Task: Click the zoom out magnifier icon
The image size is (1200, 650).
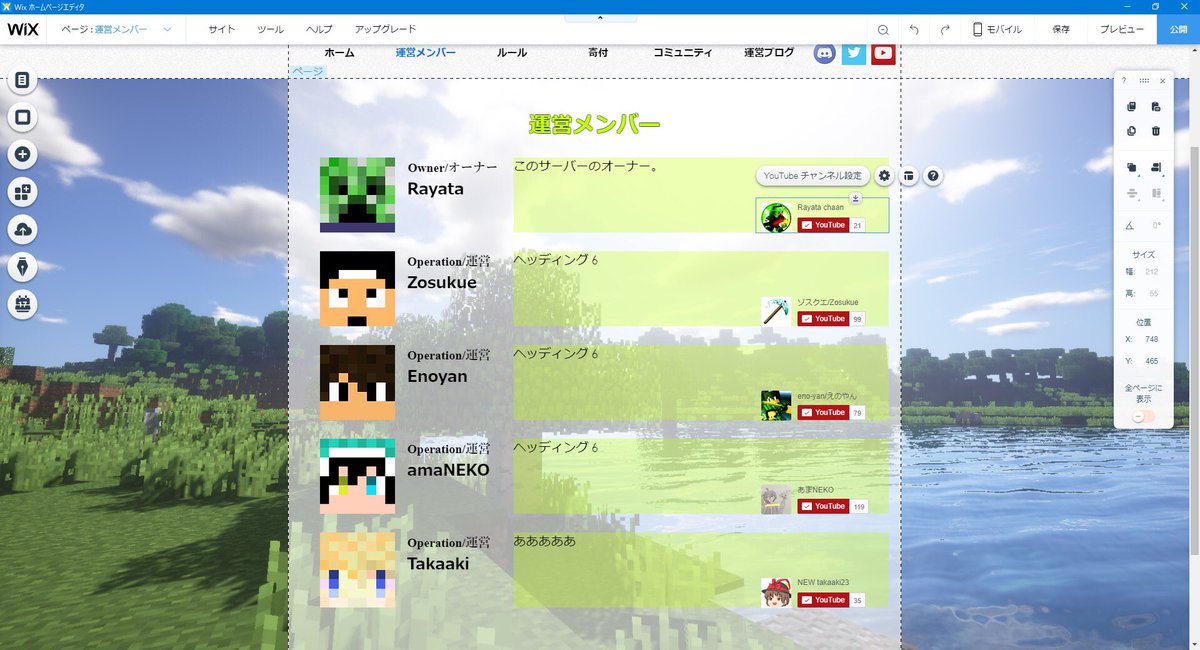Action: [x=882, y=30]
